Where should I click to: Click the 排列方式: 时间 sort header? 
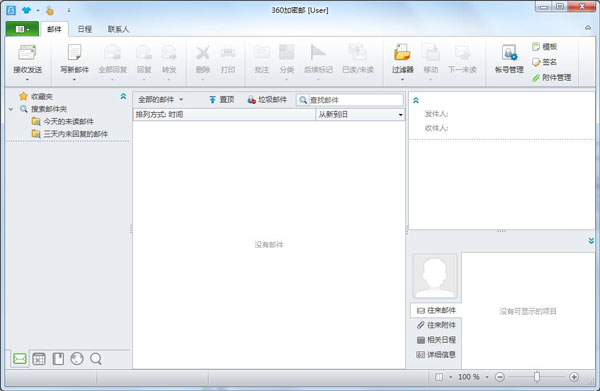[x=224, y=114]
